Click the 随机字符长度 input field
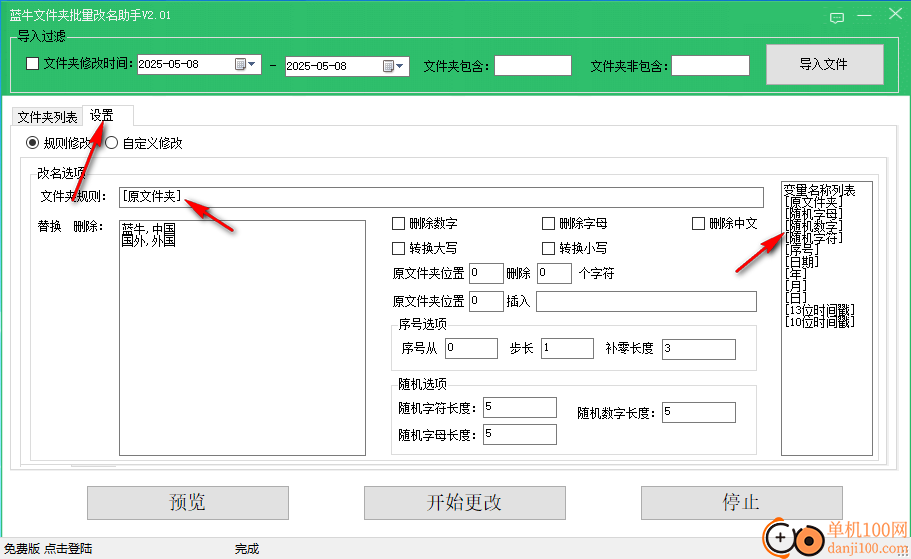 [519, 407]
